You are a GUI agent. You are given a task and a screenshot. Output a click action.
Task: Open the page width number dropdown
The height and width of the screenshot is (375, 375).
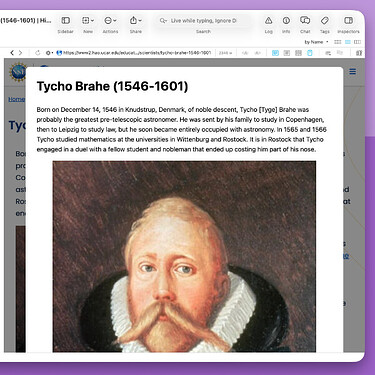pyautogui.click(x=225, y=53)
